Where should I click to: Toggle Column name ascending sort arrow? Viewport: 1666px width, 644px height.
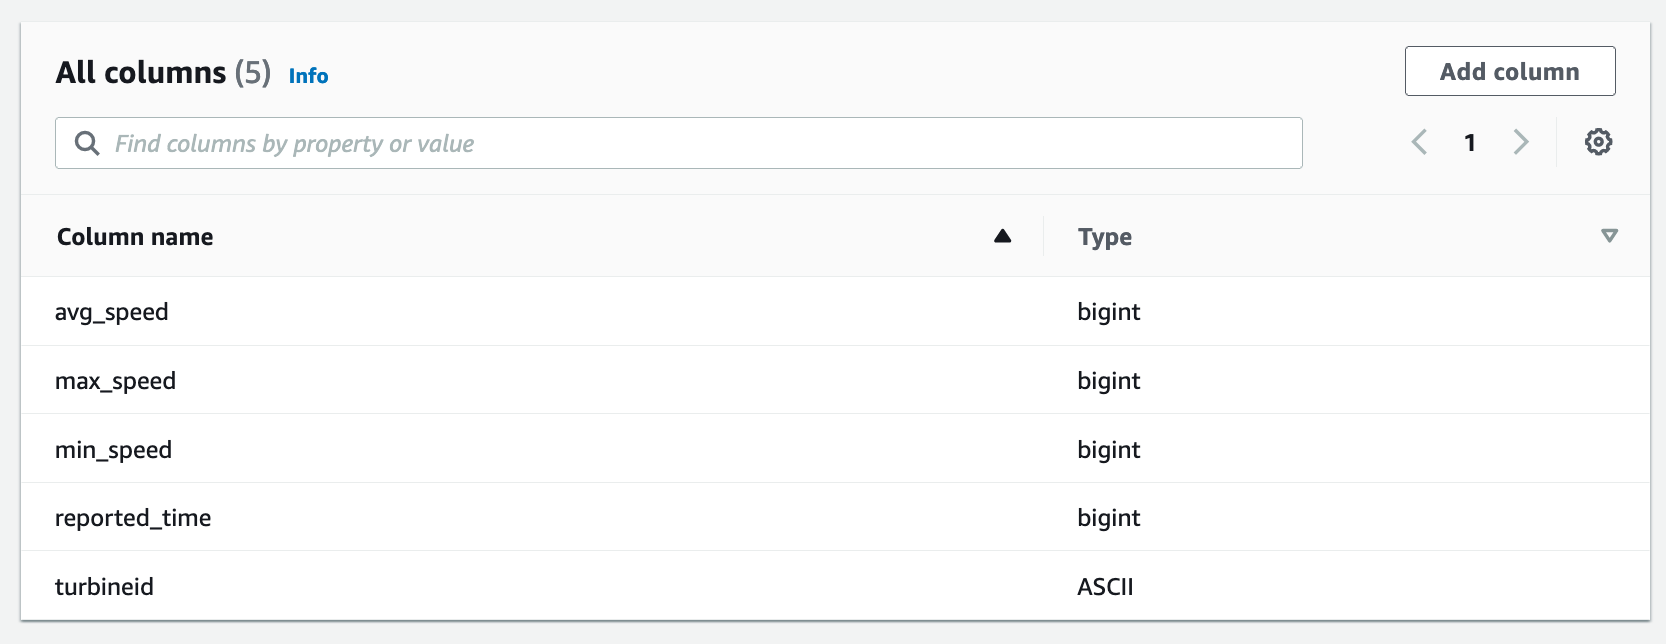(x=1002, y=236)
